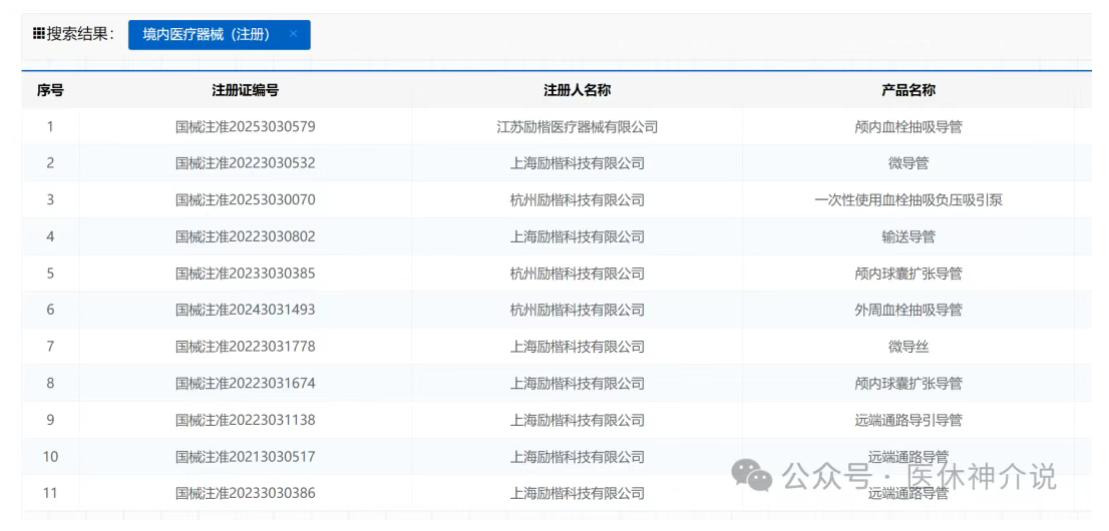1109x531 pixels.
Task: Click product name 微导管
Action: (908, 163)
